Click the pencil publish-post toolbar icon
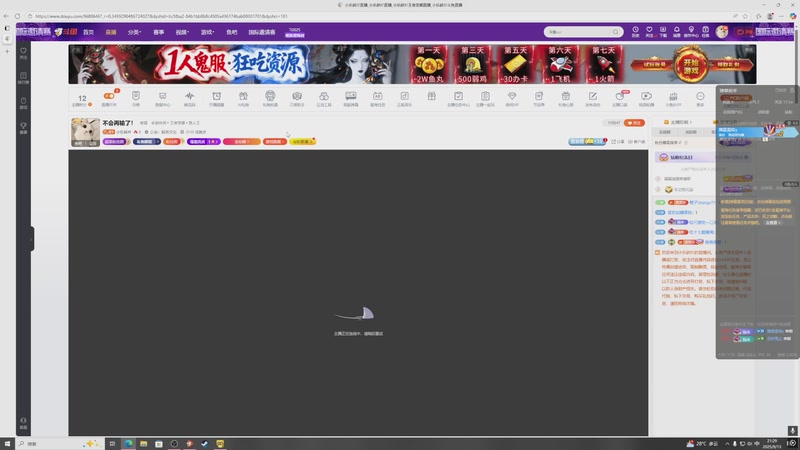Screen dimensions: 800x450 (592, 96)
